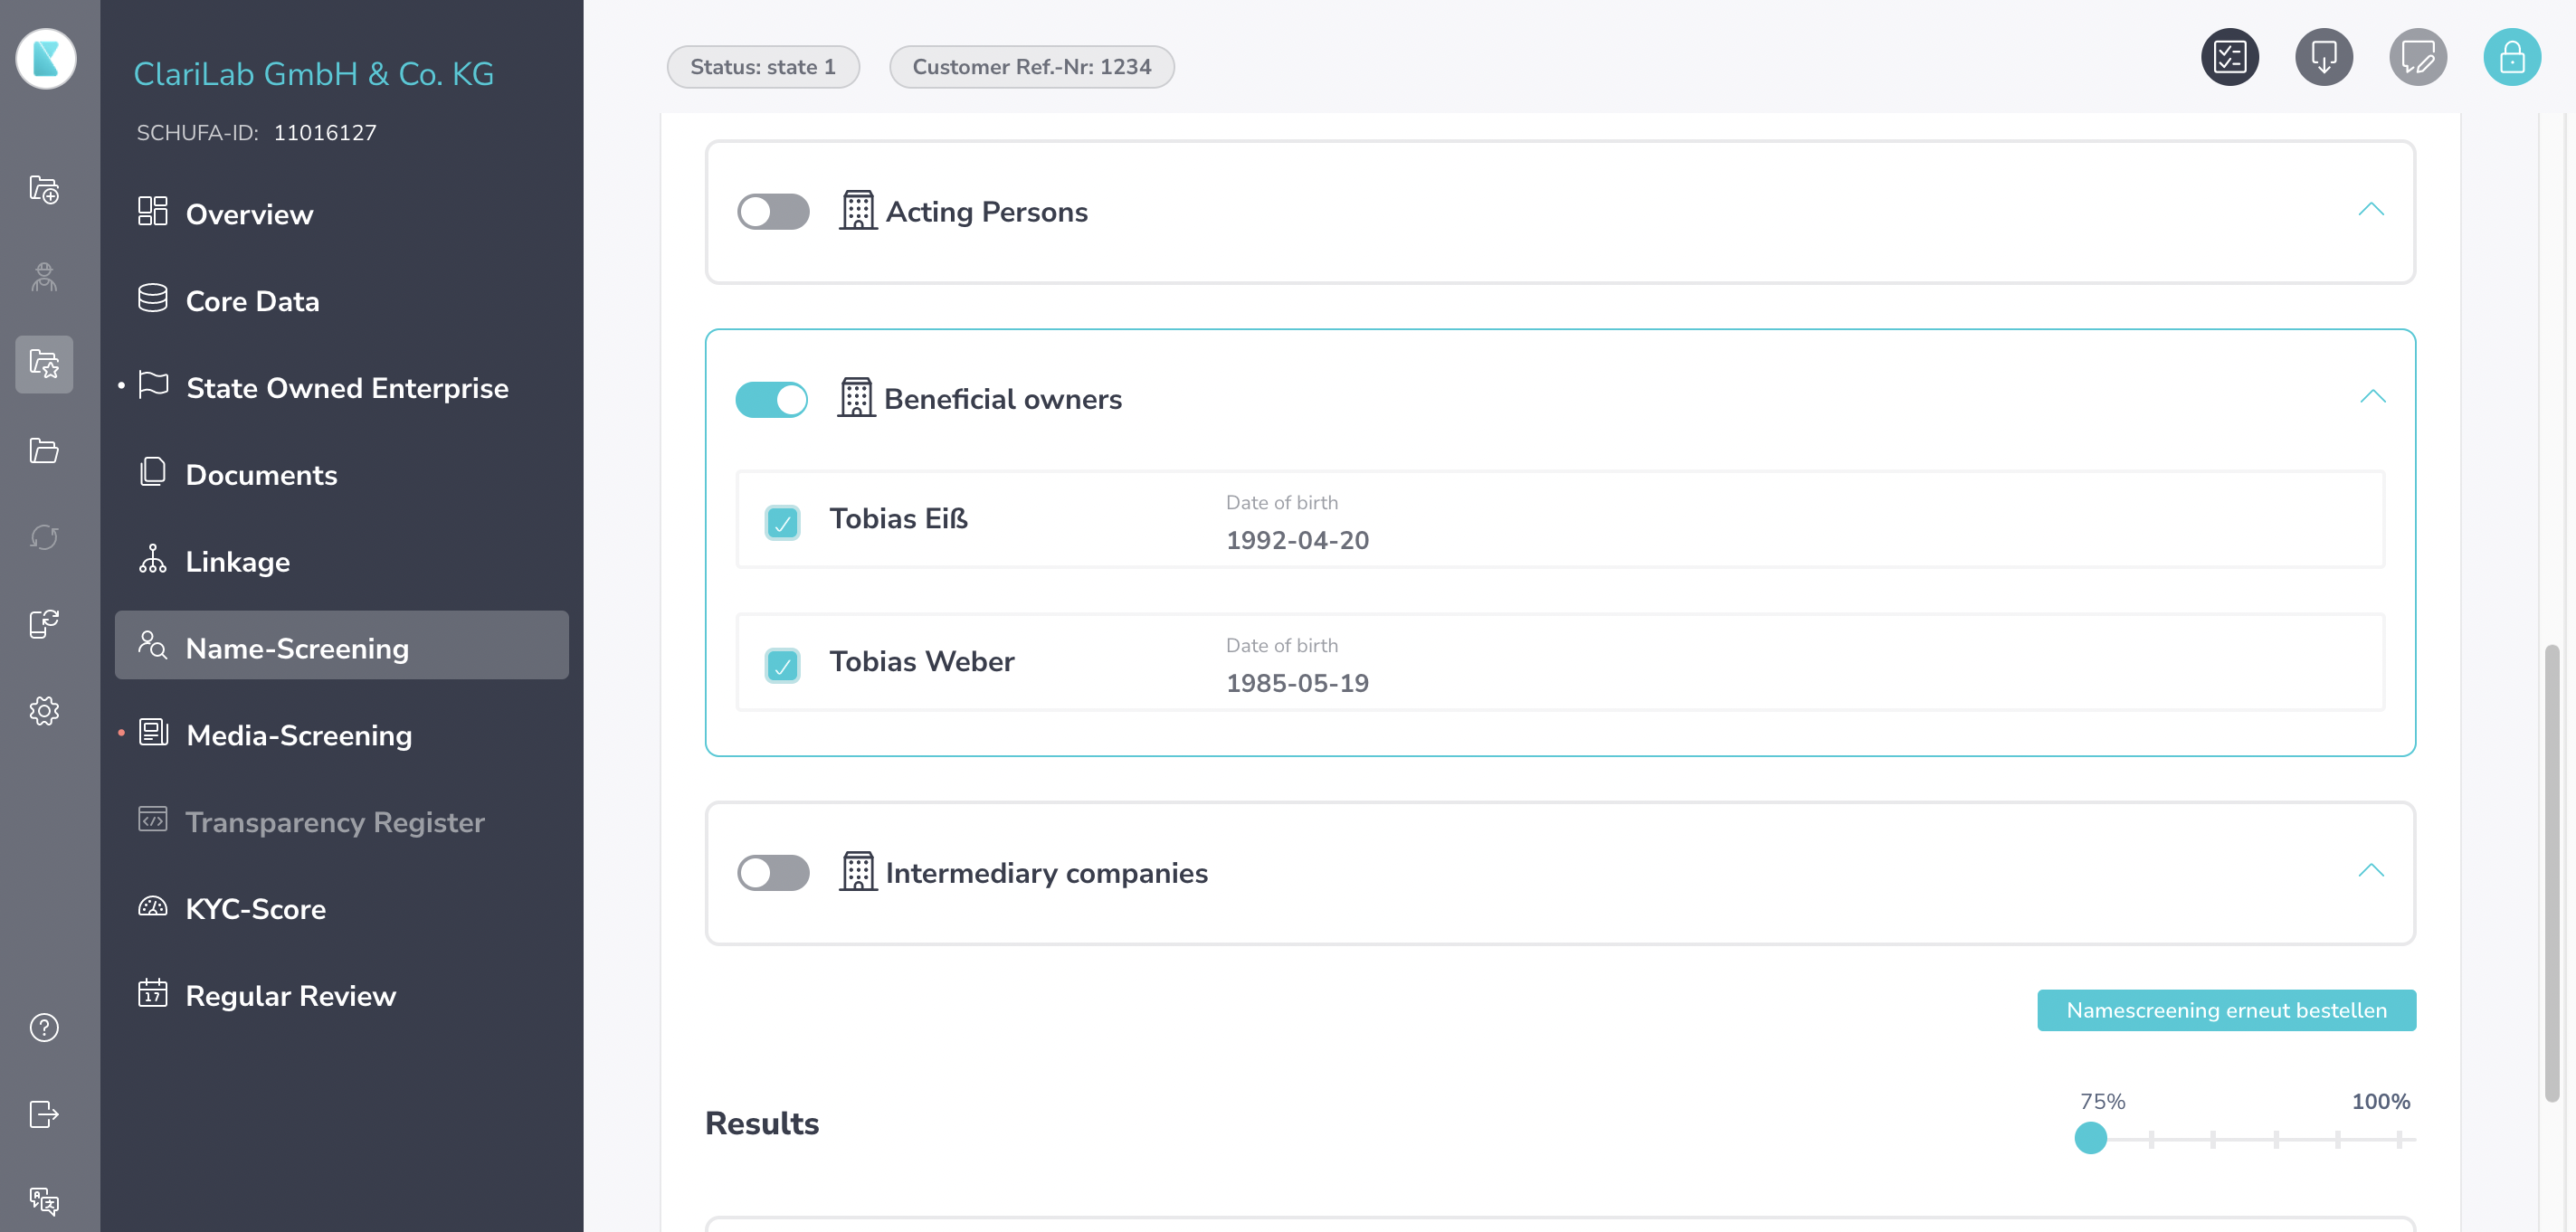Click the Documents page icon

point(152,471)
